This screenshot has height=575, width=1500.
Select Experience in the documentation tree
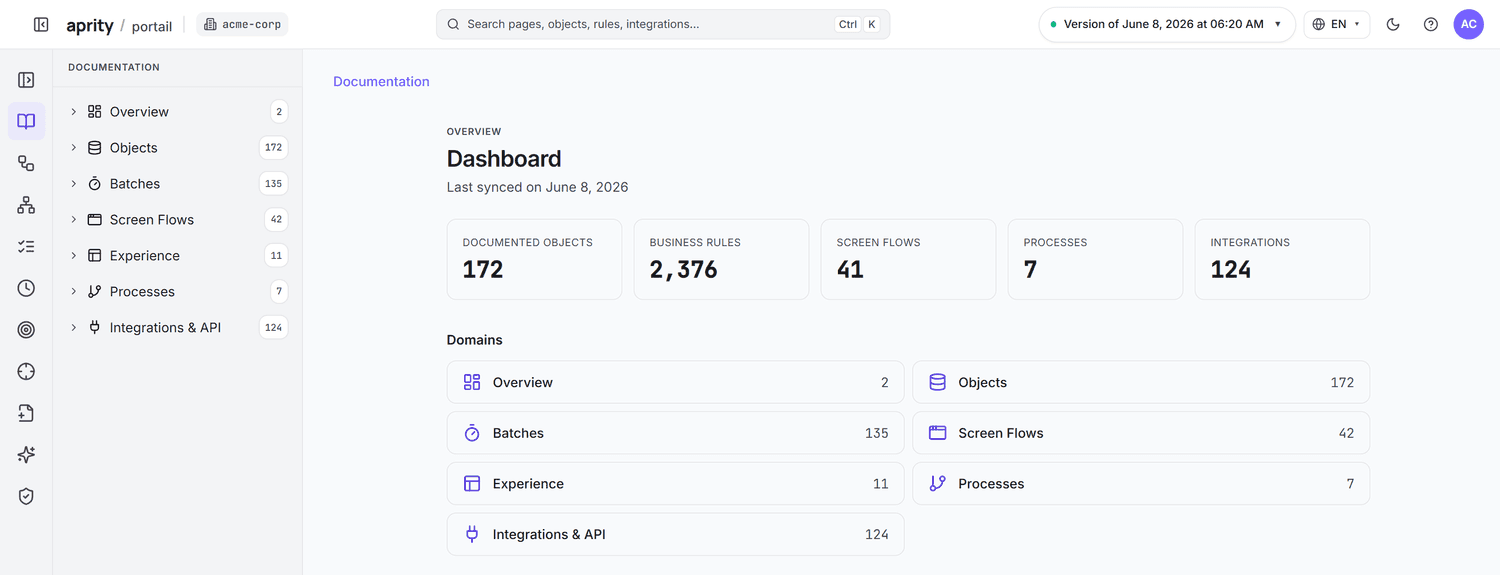145,256
